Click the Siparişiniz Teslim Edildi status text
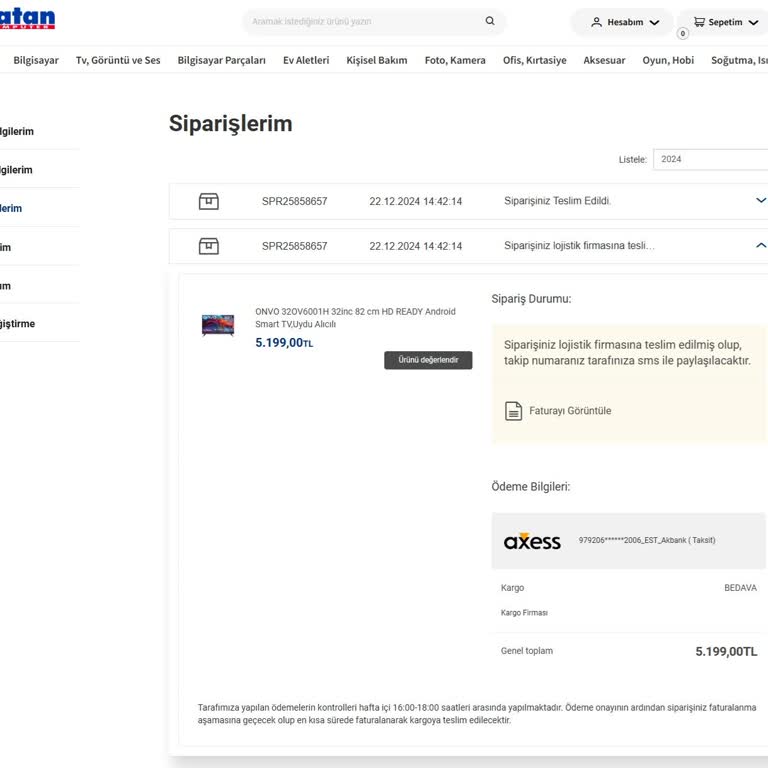The width and height of the screenshot is (768, 768). click(x=557, y=201)
